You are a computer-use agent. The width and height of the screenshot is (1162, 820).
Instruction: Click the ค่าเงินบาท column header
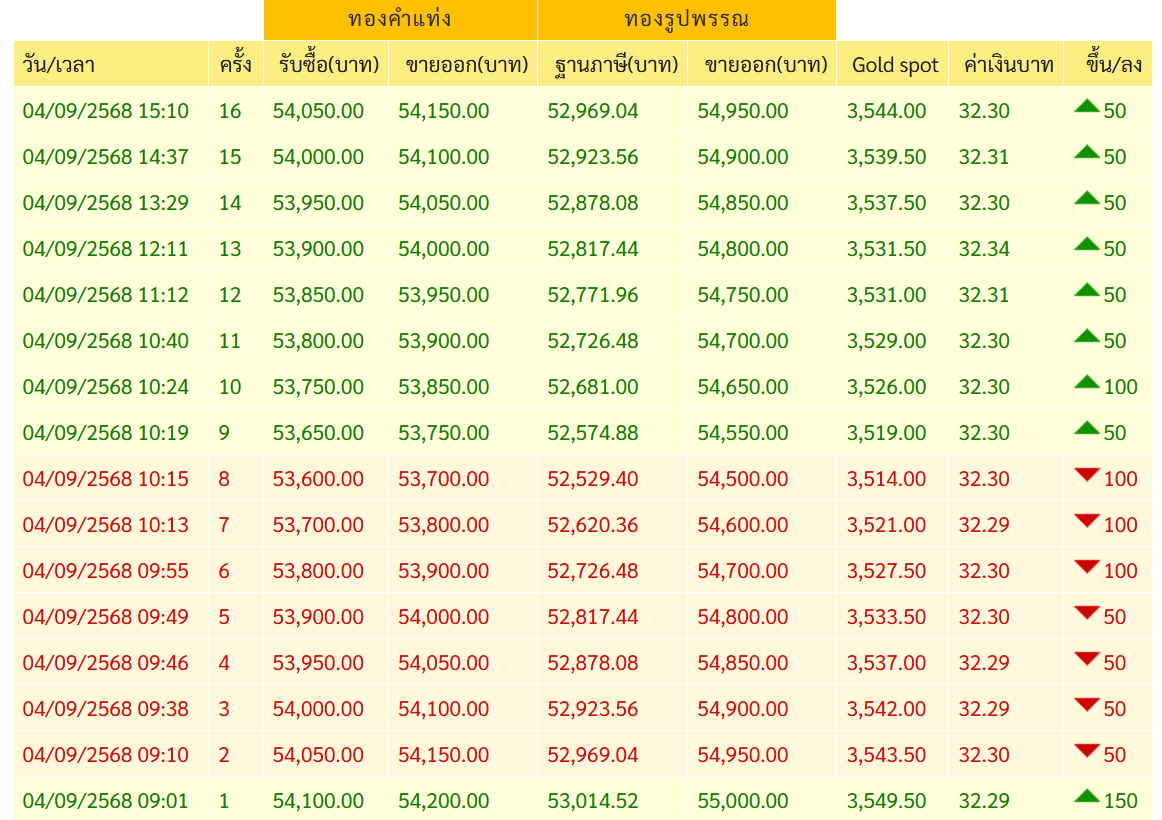pos(1006,64)
